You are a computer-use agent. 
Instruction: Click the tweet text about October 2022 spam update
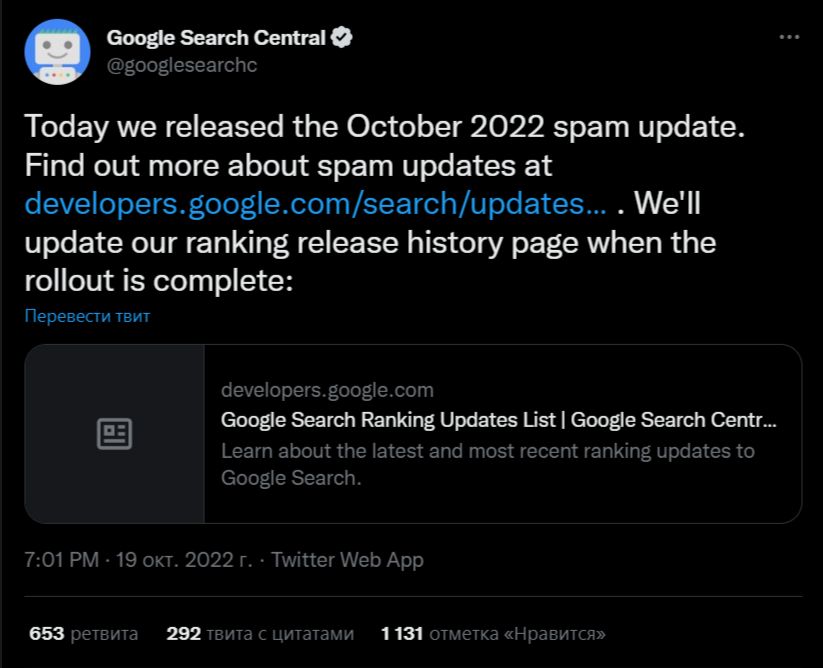(x=385, y=127)
